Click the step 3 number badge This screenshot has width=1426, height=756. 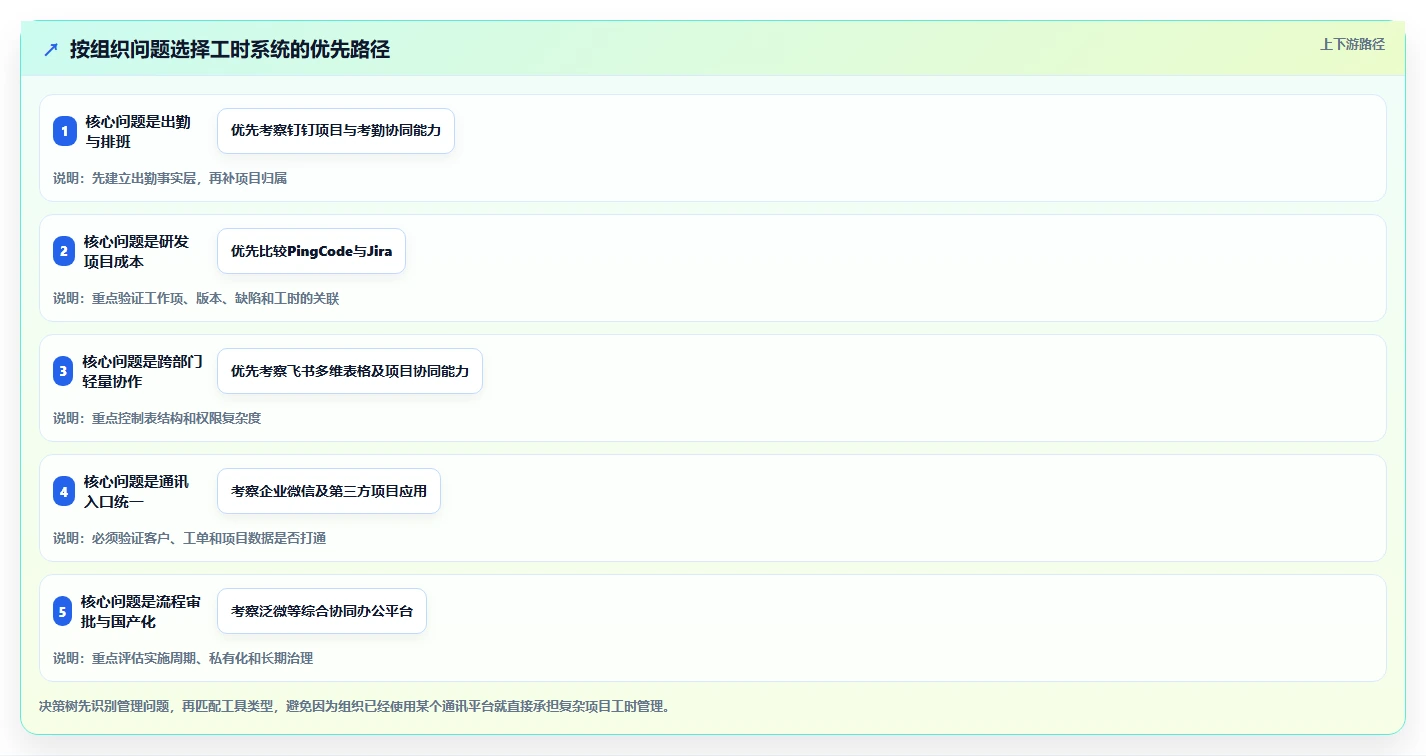64,371
